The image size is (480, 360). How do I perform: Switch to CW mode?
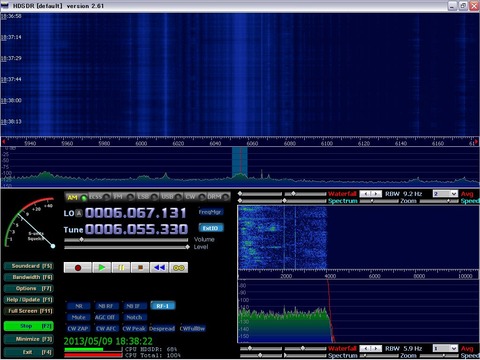pyautogui.click(x=195, y=197)
